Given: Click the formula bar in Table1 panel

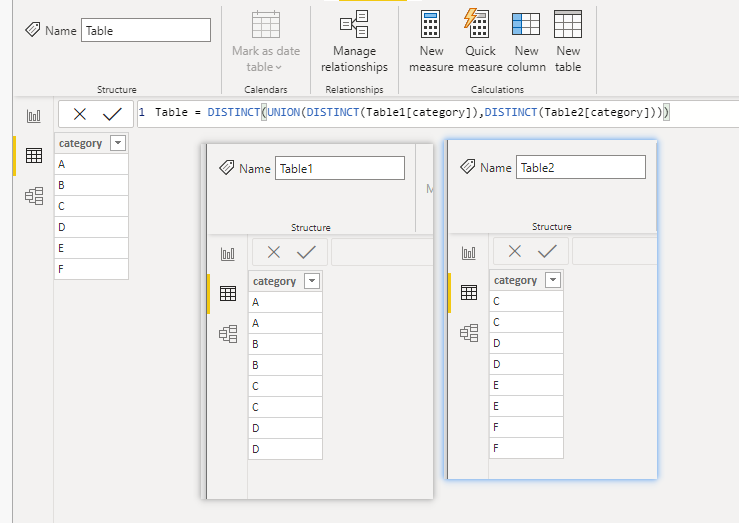Looking at the screenshot, I should pyautogui.click(x=382, y=252).
